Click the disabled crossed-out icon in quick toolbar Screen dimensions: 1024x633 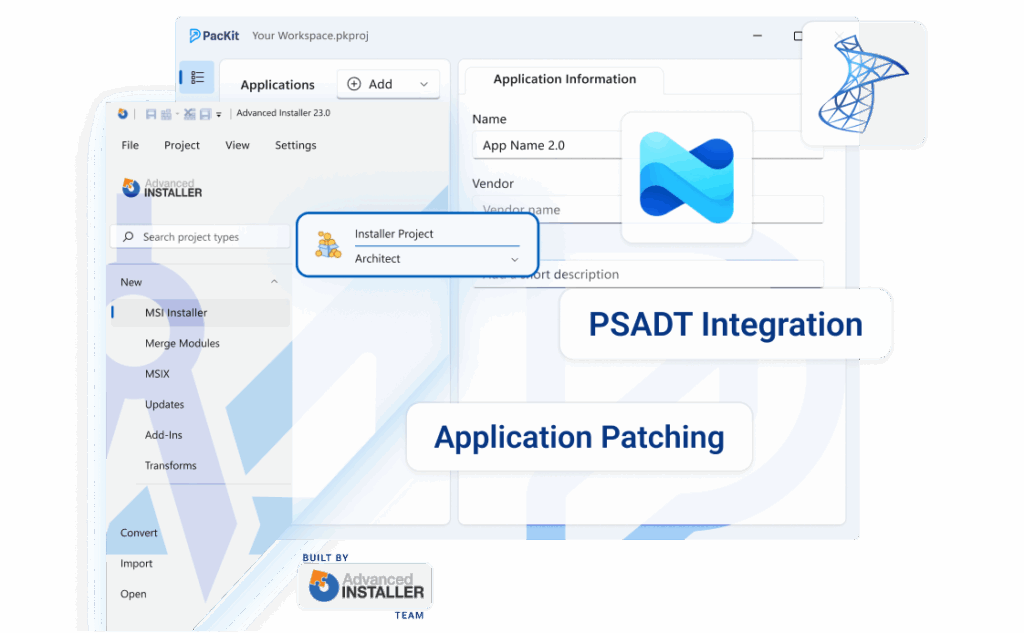coord(189,114)
